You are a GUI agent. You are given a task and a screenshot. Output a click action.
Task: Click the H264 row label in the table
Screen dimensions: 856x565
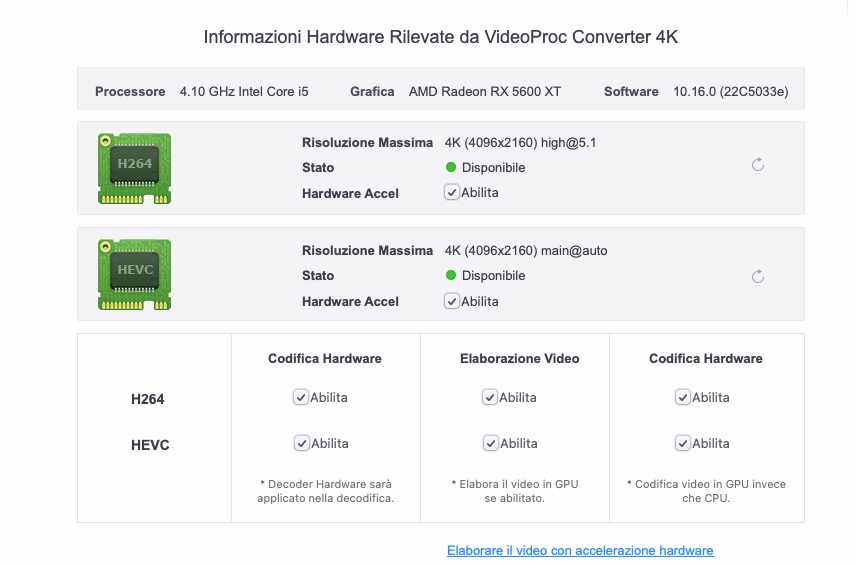point(147,399)
